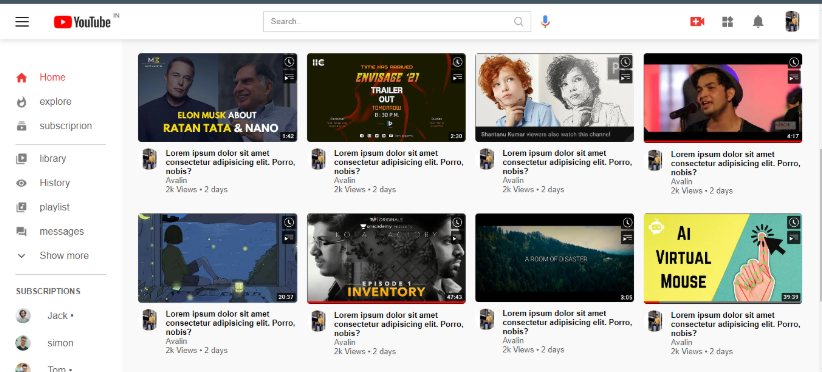Click the library icon in sidebar
The image size is (822, 372).
coord(21,158)
